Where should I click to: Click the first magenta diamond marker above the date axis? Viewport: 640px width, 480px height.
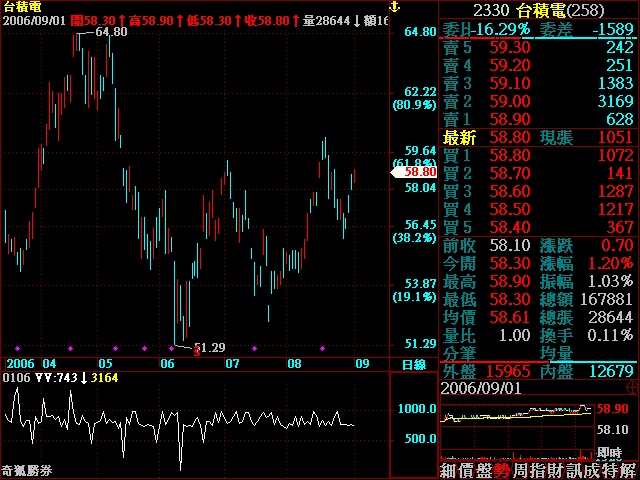coord(17,348)
